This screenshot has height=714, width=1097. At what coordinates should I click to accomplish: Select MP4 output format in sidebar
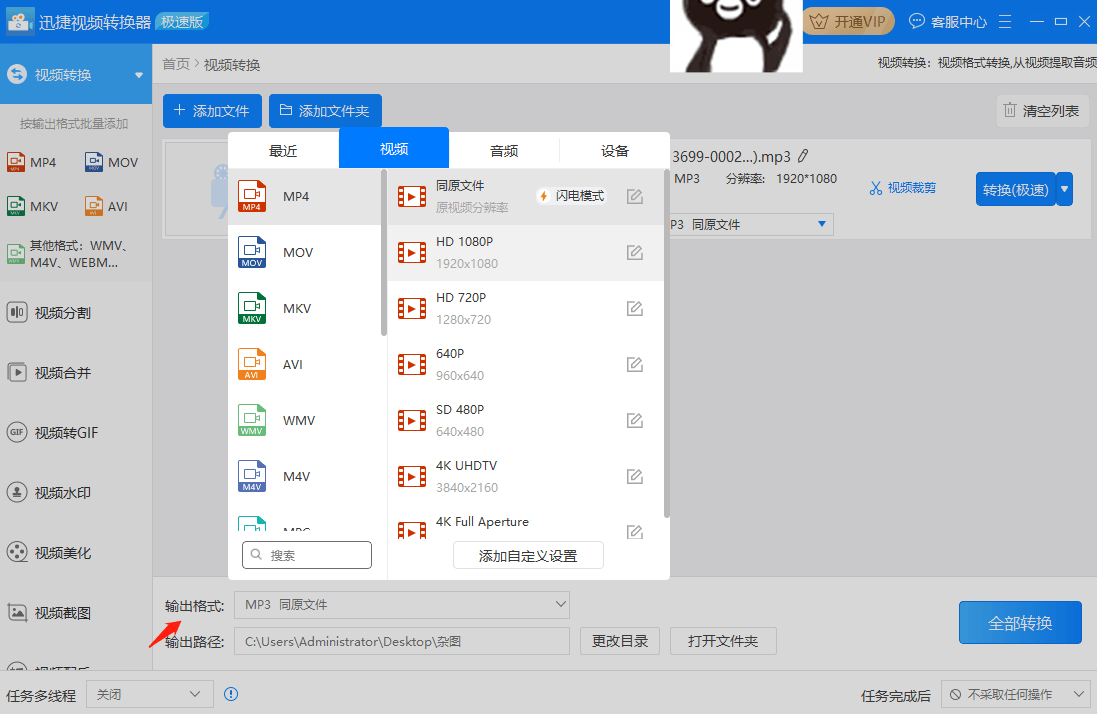32,161
